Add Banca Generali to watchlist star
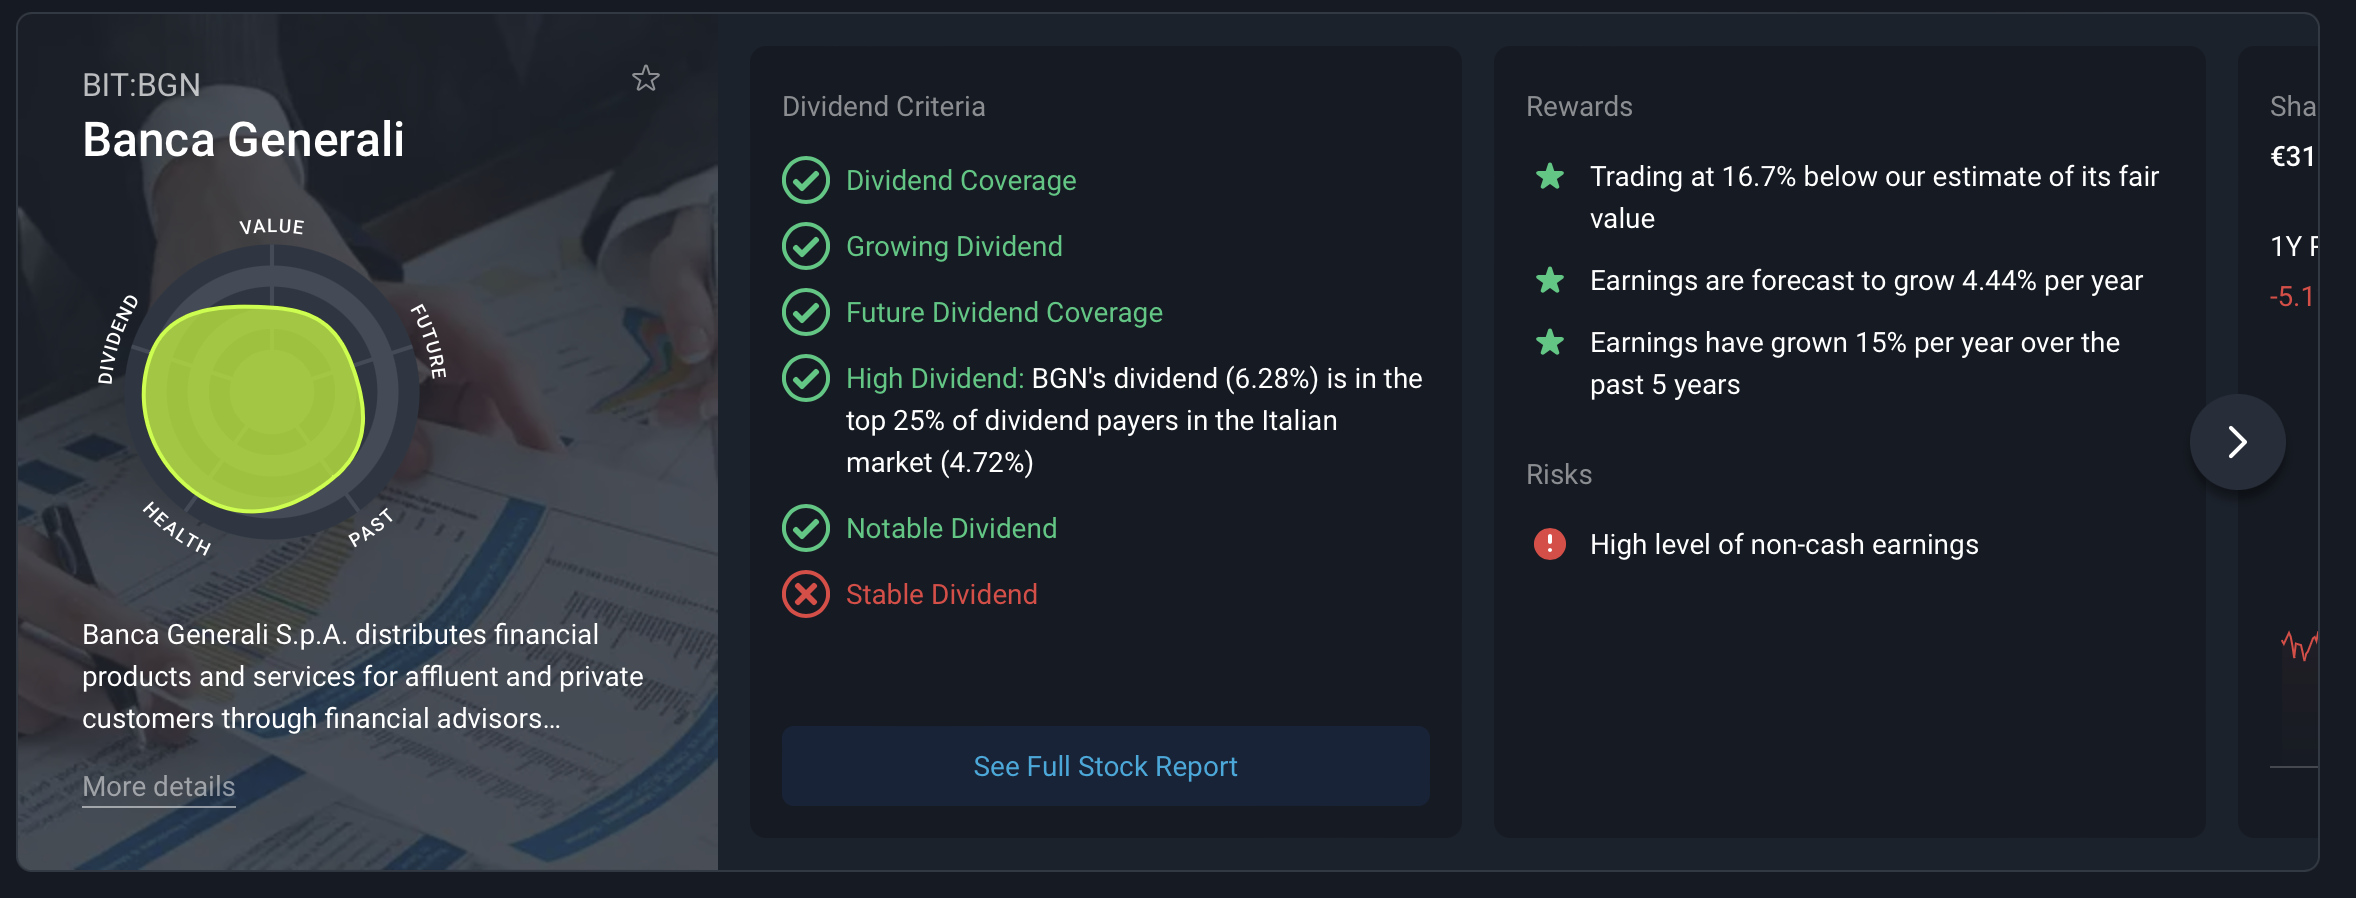This screenshot has width=2356, height=898. [646, 78]
